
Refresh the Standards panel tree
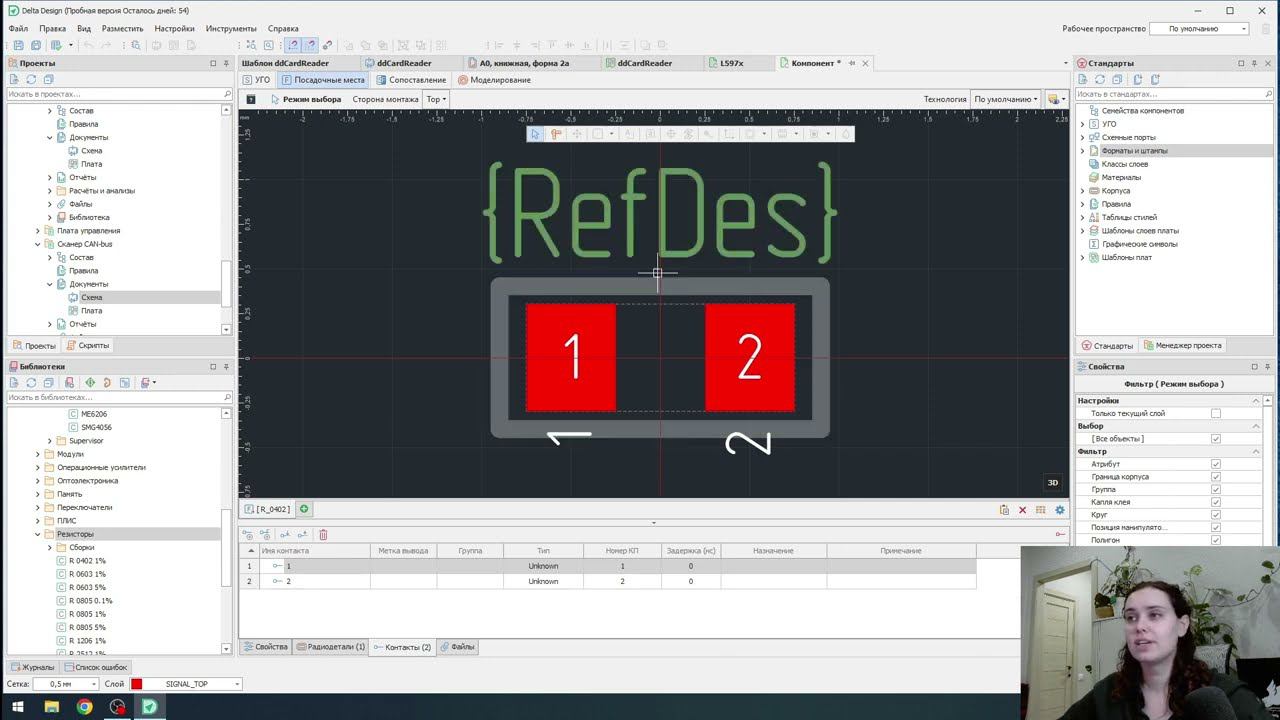click(x=1100, y=79)
